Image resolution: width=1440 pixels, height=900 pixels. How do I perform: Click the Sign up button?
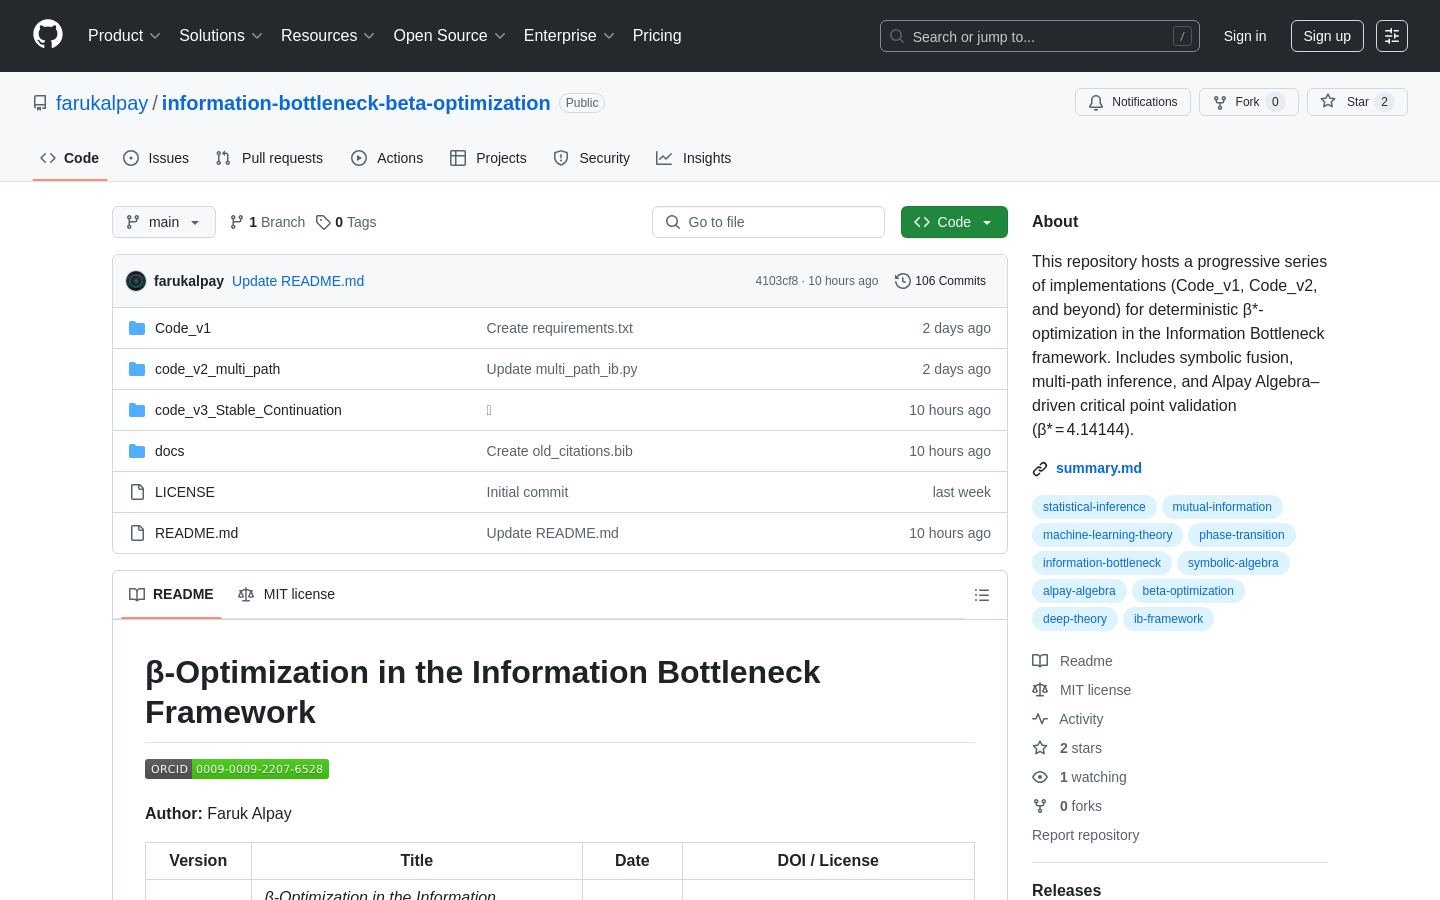[1327, 36]
